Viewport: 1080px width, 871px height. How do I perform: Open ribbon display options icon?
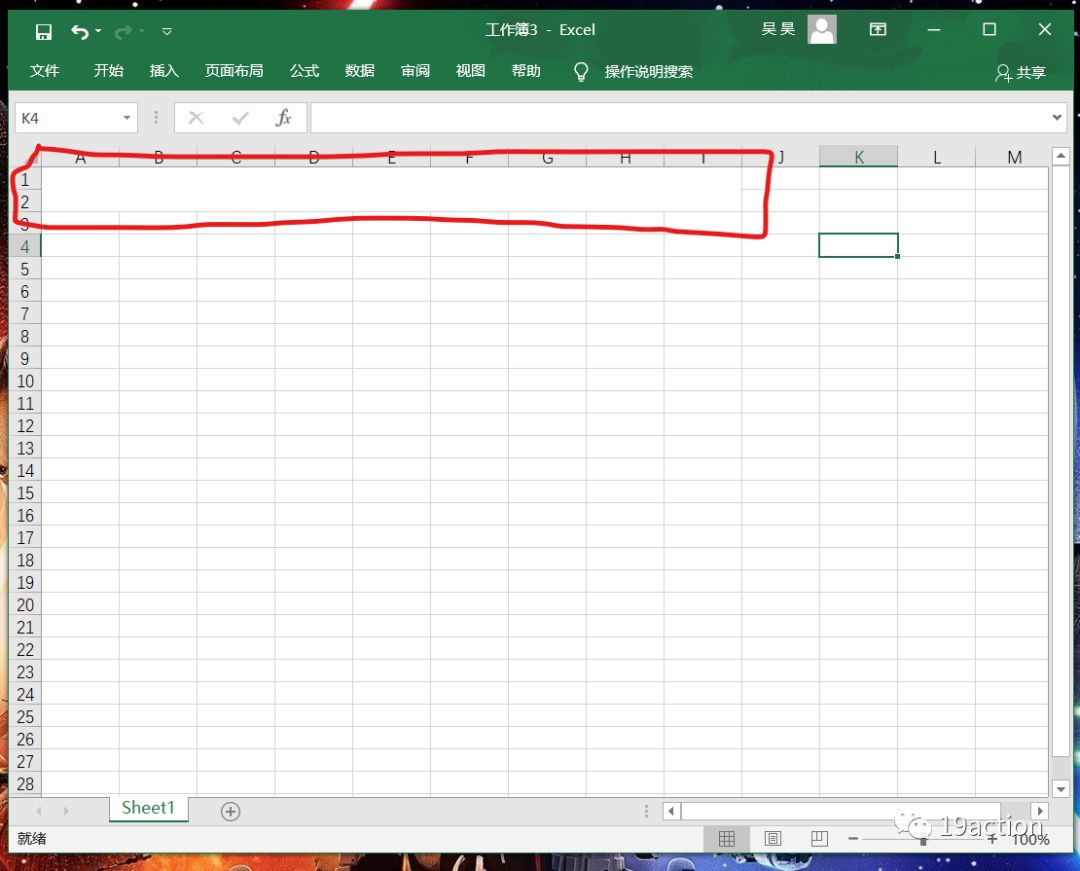click(878, 30)
